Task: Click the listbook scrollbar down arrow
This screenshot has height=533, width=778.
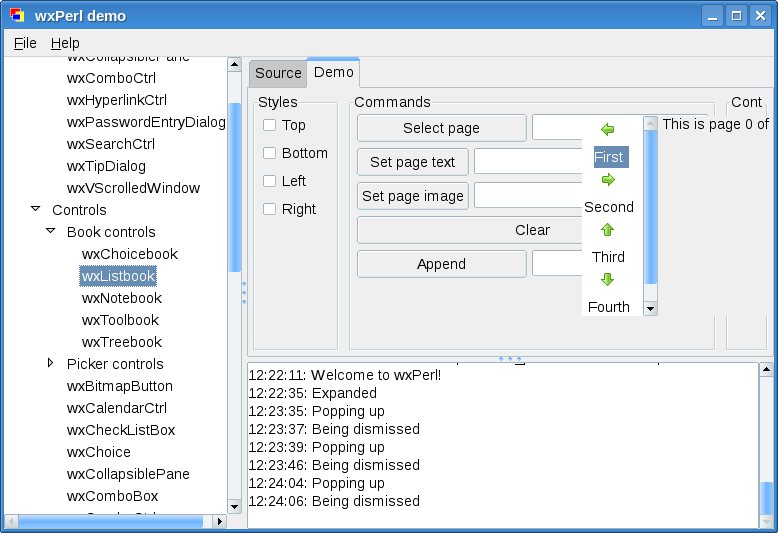Action: [x=650, y=309]
